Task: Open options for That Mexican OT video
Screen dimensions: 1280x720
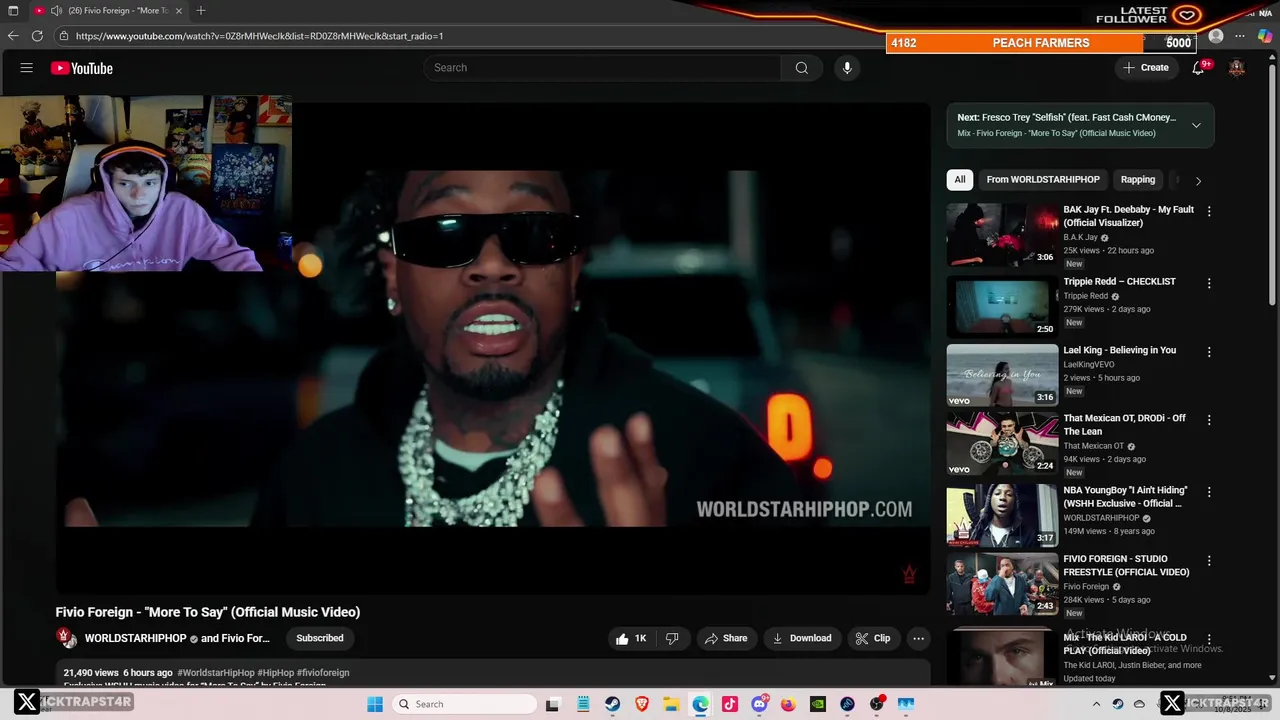Action: (1209, 420)
